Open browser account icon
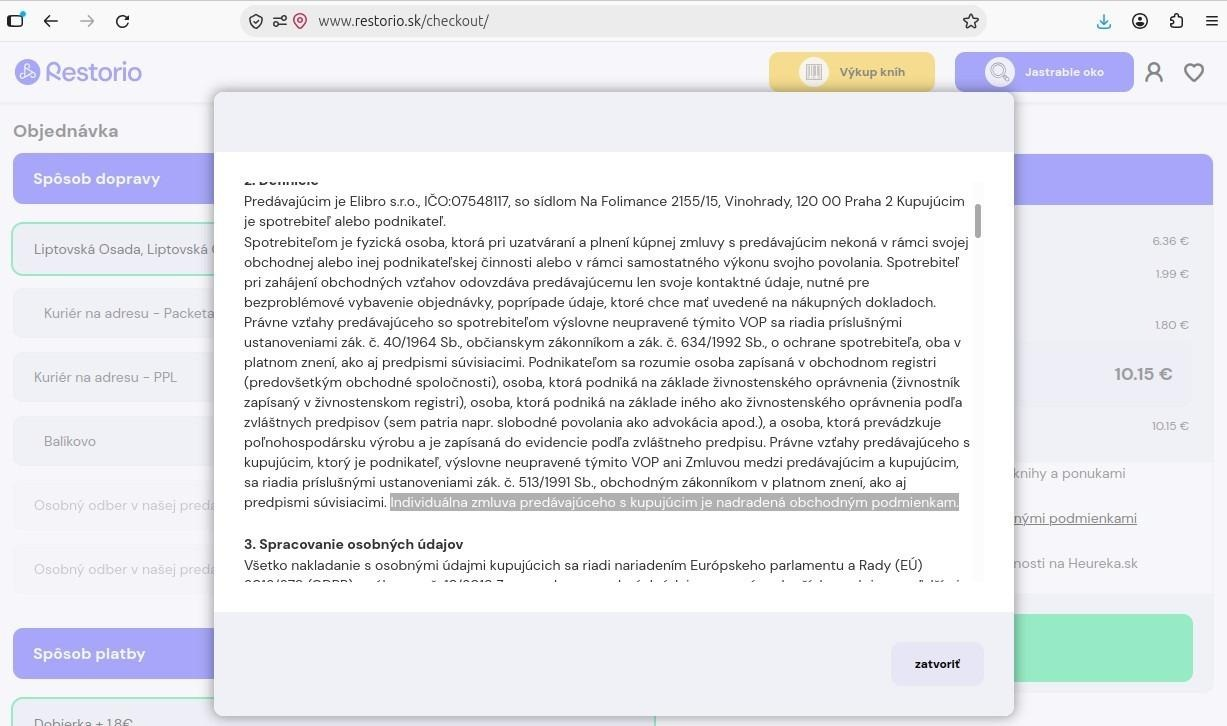The height and width of the screenshot is (726, 1227). click(x=1140, y=21)
